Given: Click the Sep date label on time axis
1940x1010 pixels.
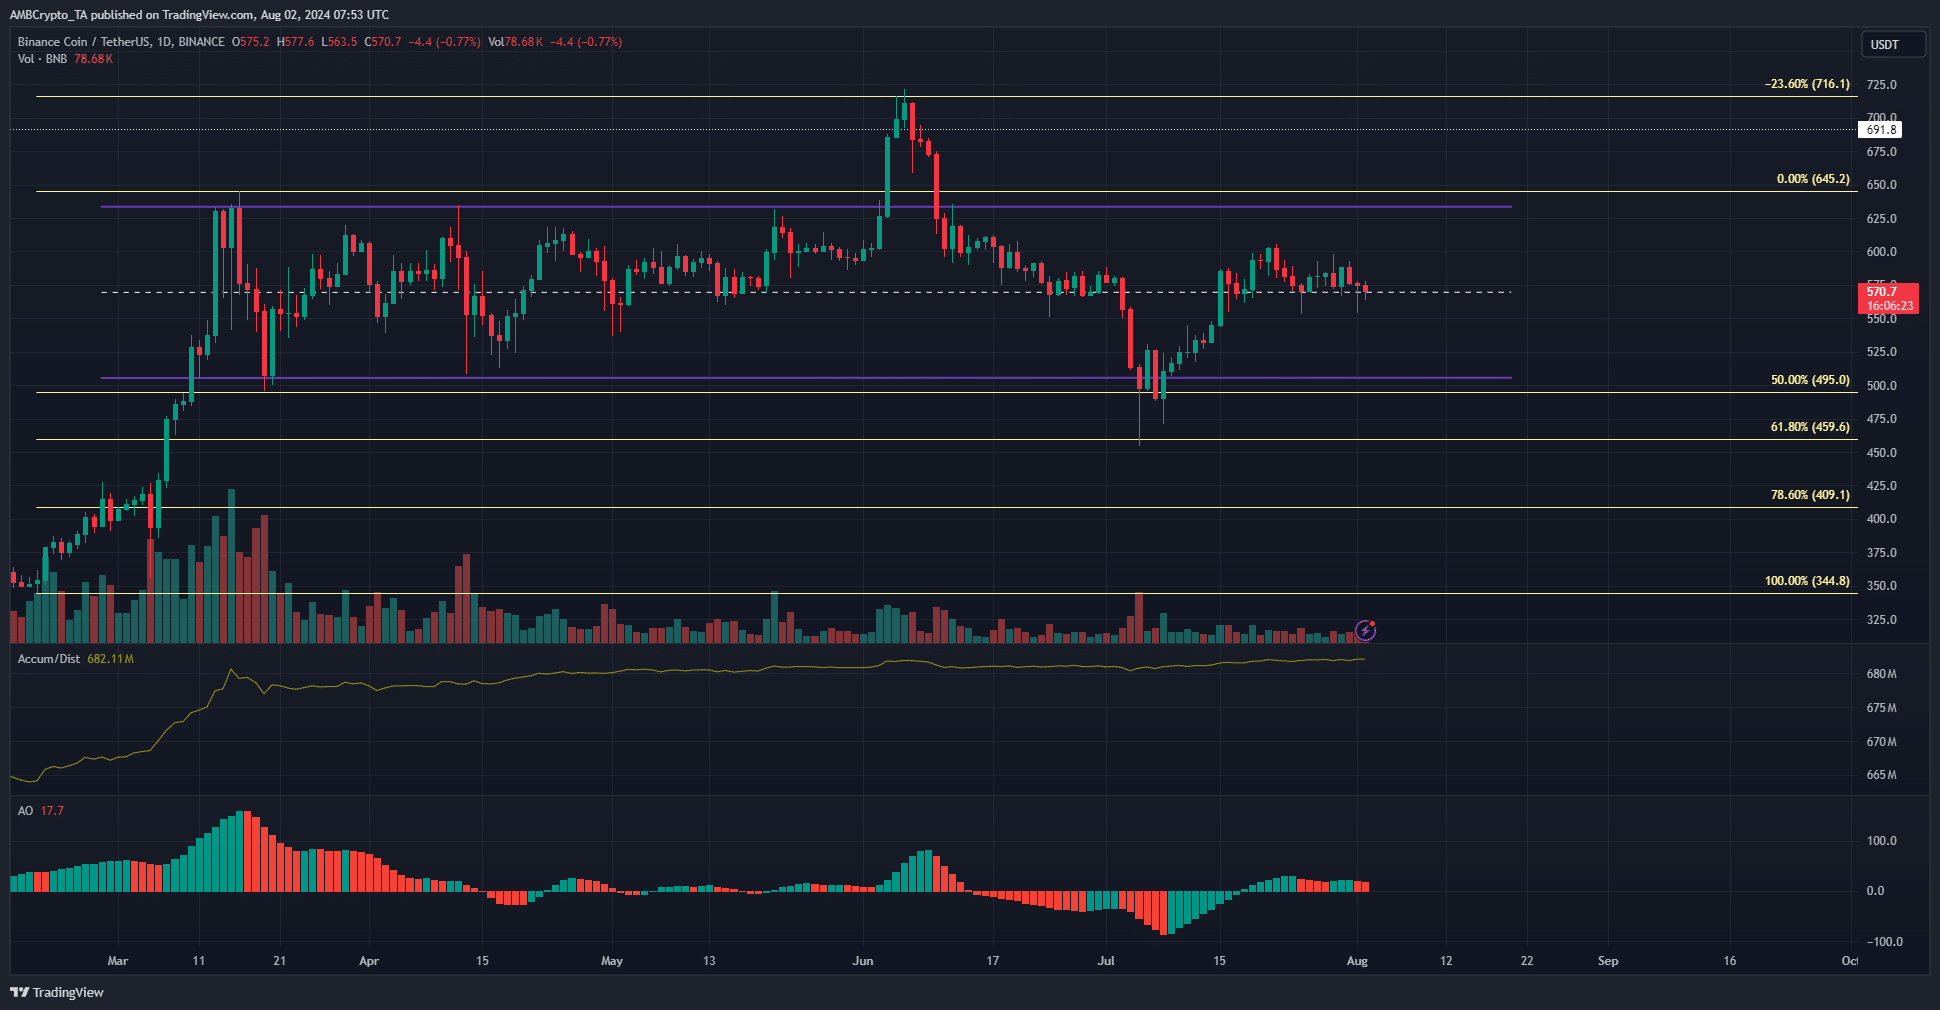Looking at the screenshot, I should point(1608,961).
